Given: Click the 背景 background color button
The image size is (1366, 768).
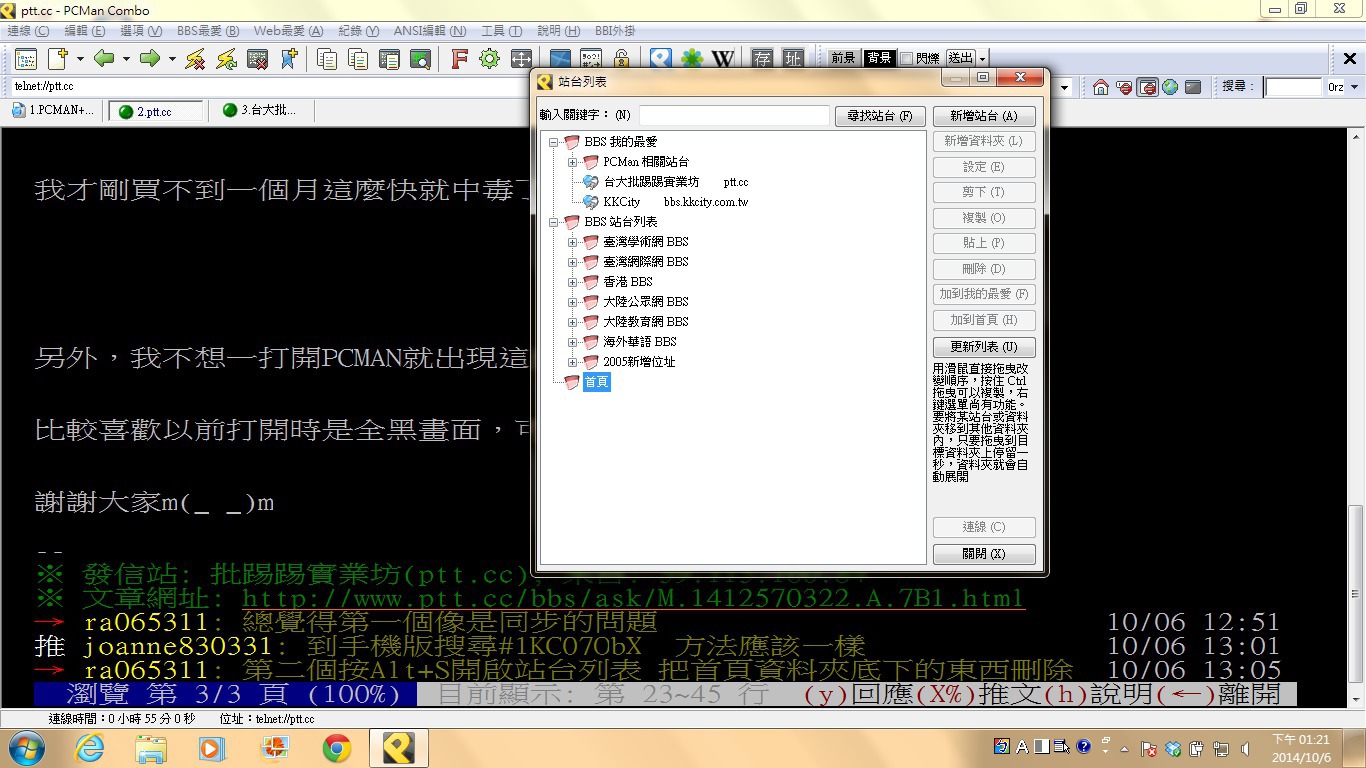Looking at the screenshot, I should click(879, 59).
